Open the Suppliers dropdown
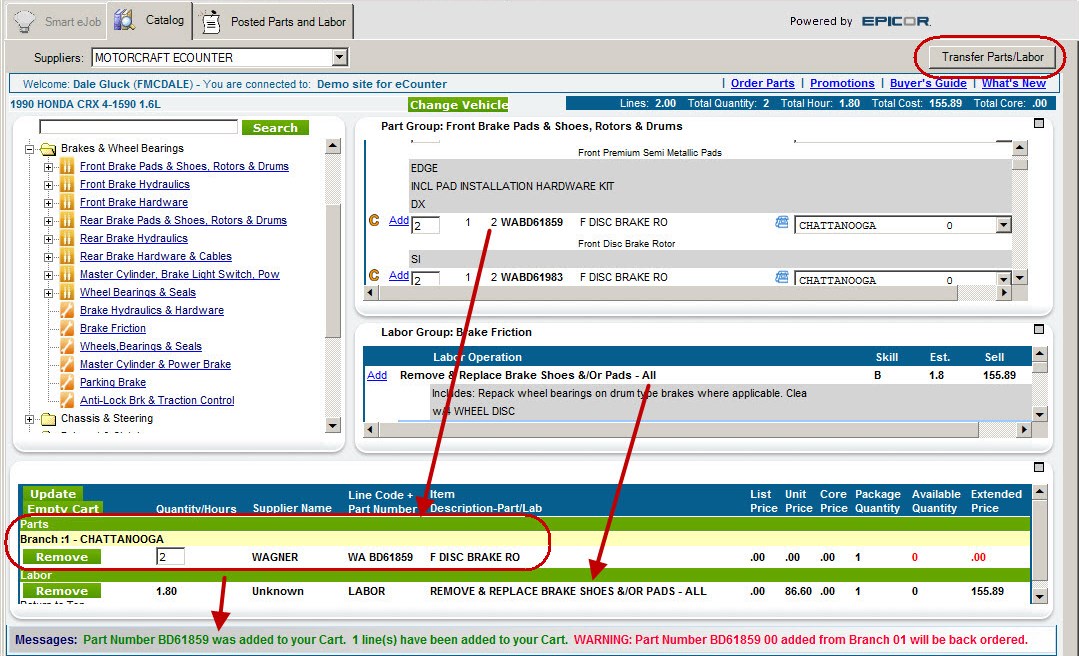 pyautogui.click(x=340, y=58)
